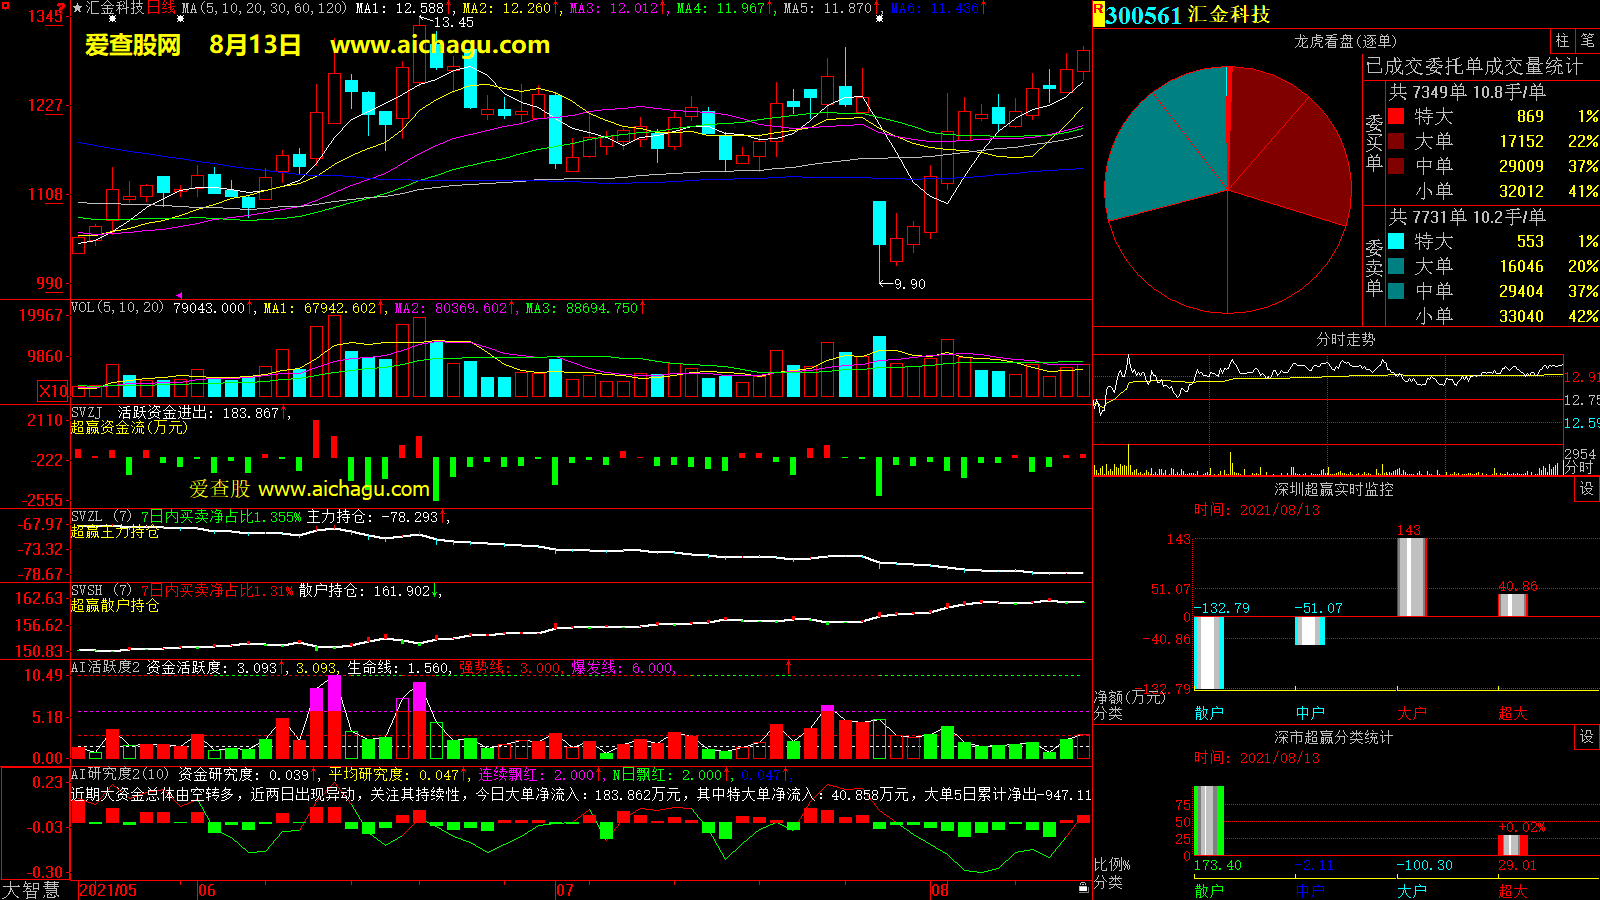1600x900 pixels.
Task: Click the bright red 特大 buy-order swatch
Action: (1396, 116)
